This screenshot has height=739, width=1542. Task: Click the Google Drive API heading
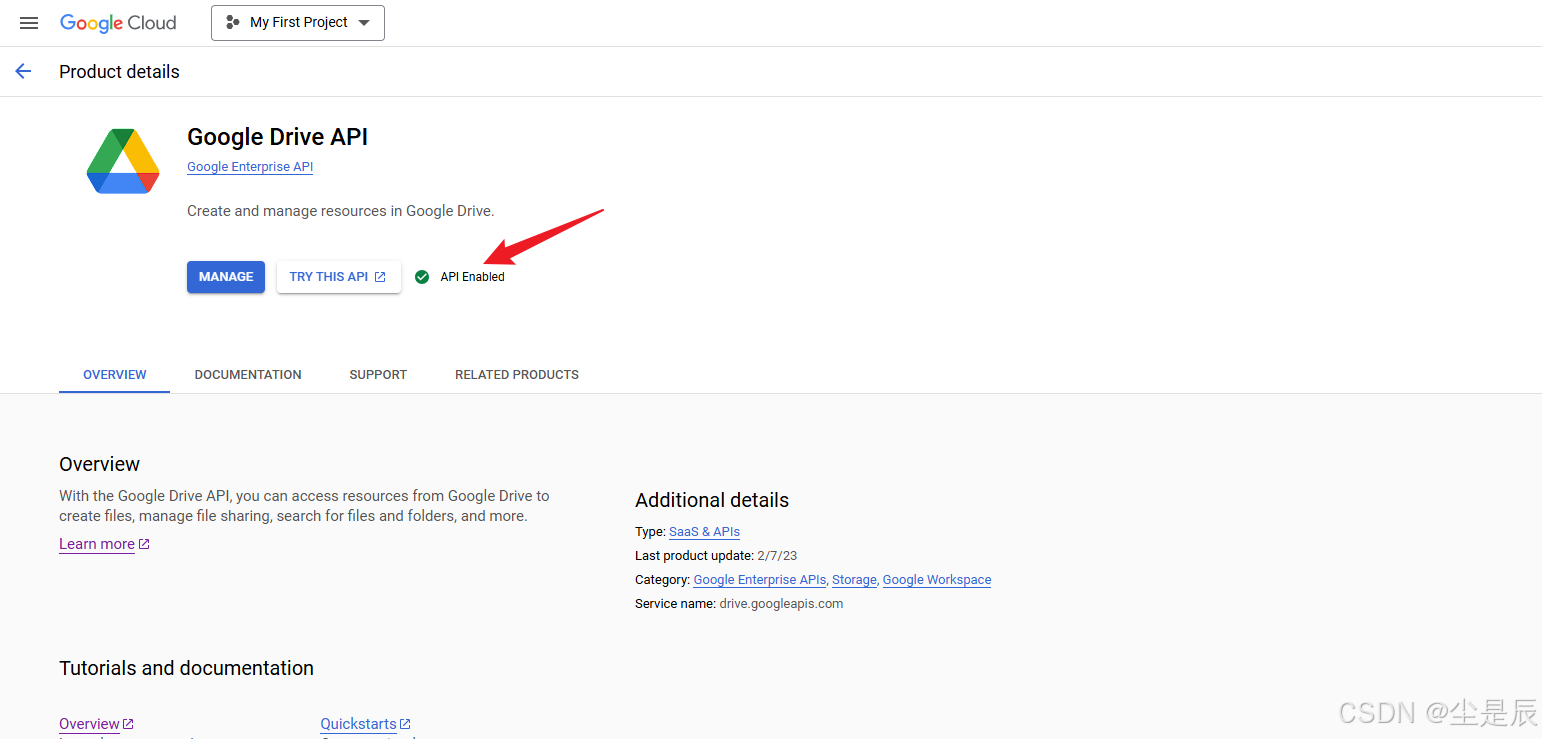point(278,137)
